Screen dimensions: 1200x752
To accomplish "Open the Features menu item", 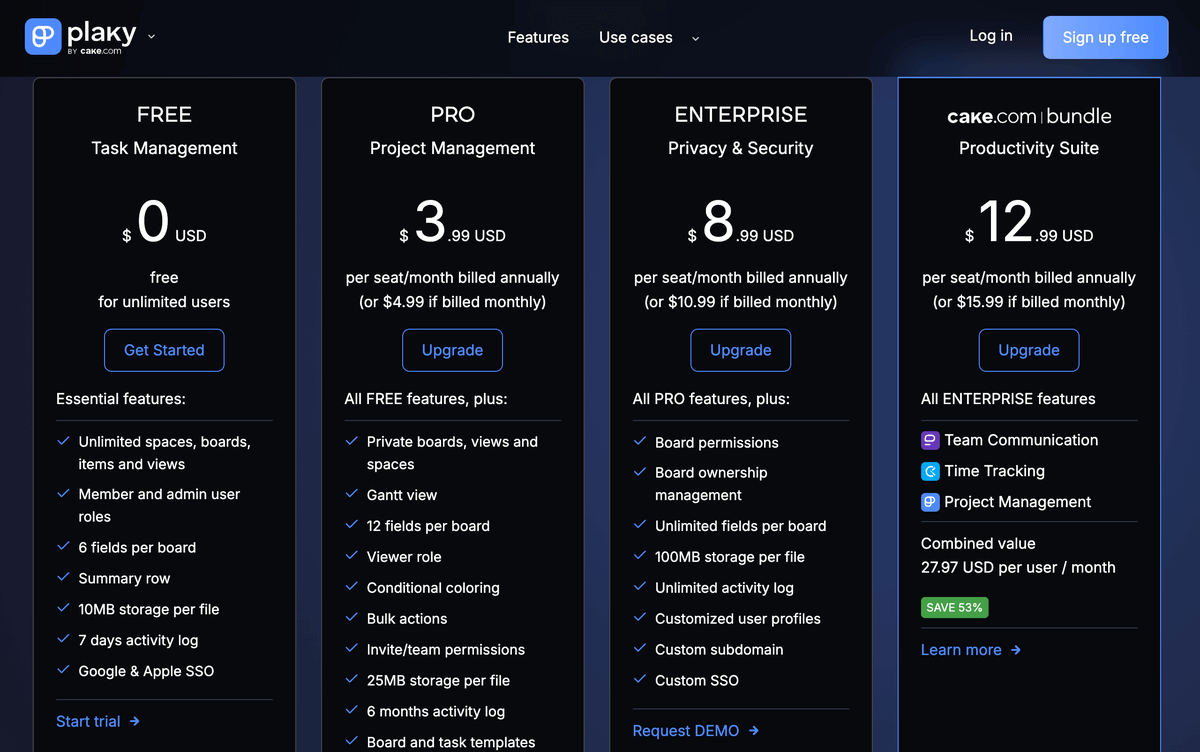I will coord(538,38).
